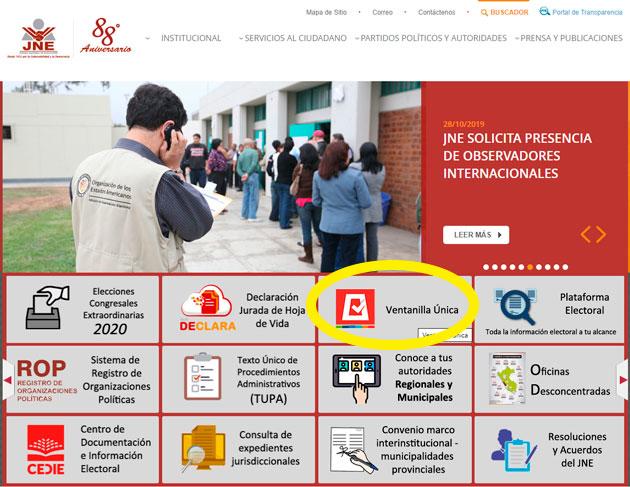Open the ballot box Elecciones Congresales icon
The width and height of the screenshot is (630, 487).
[x=47, y=307]
